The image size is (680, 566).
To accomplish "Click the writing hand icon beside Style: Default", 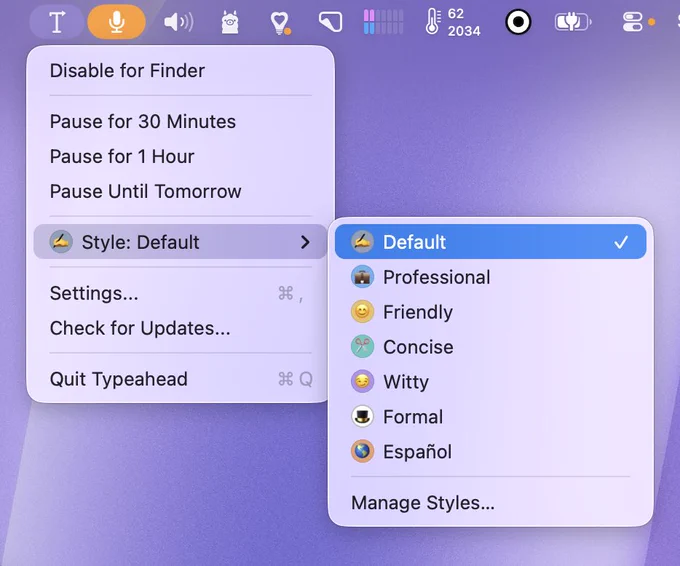I will click(61, 242).
